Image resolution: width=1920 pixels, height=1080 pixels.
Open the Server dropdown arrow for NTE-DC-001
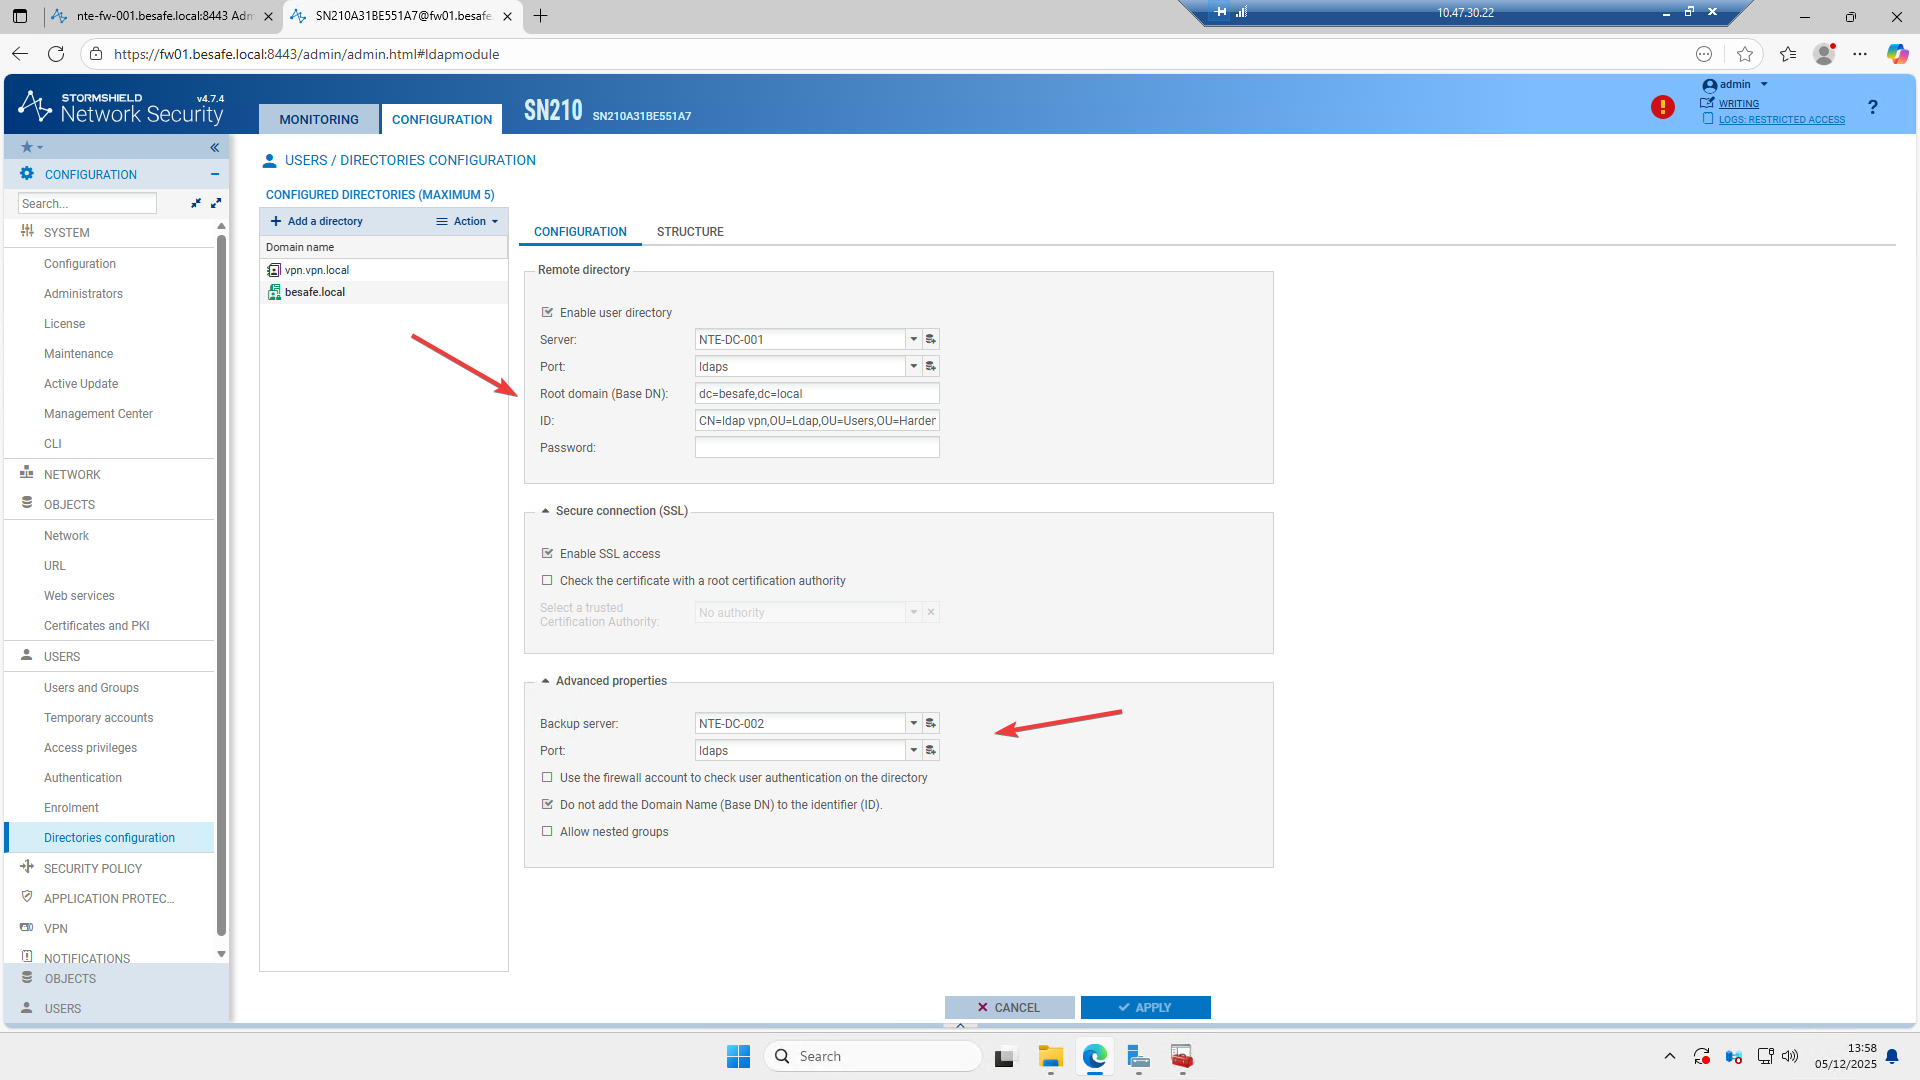pos(913,340)
